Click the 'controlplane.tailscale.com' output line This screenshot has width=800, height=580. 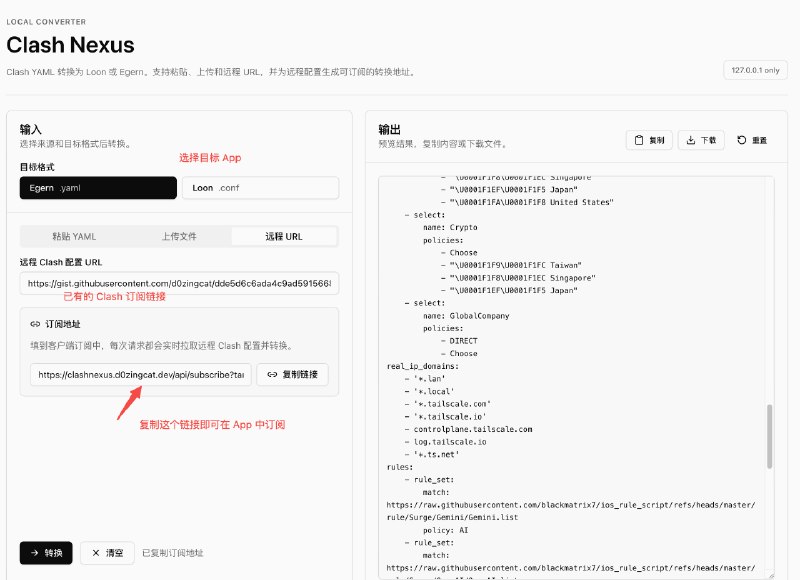[473, 430]
